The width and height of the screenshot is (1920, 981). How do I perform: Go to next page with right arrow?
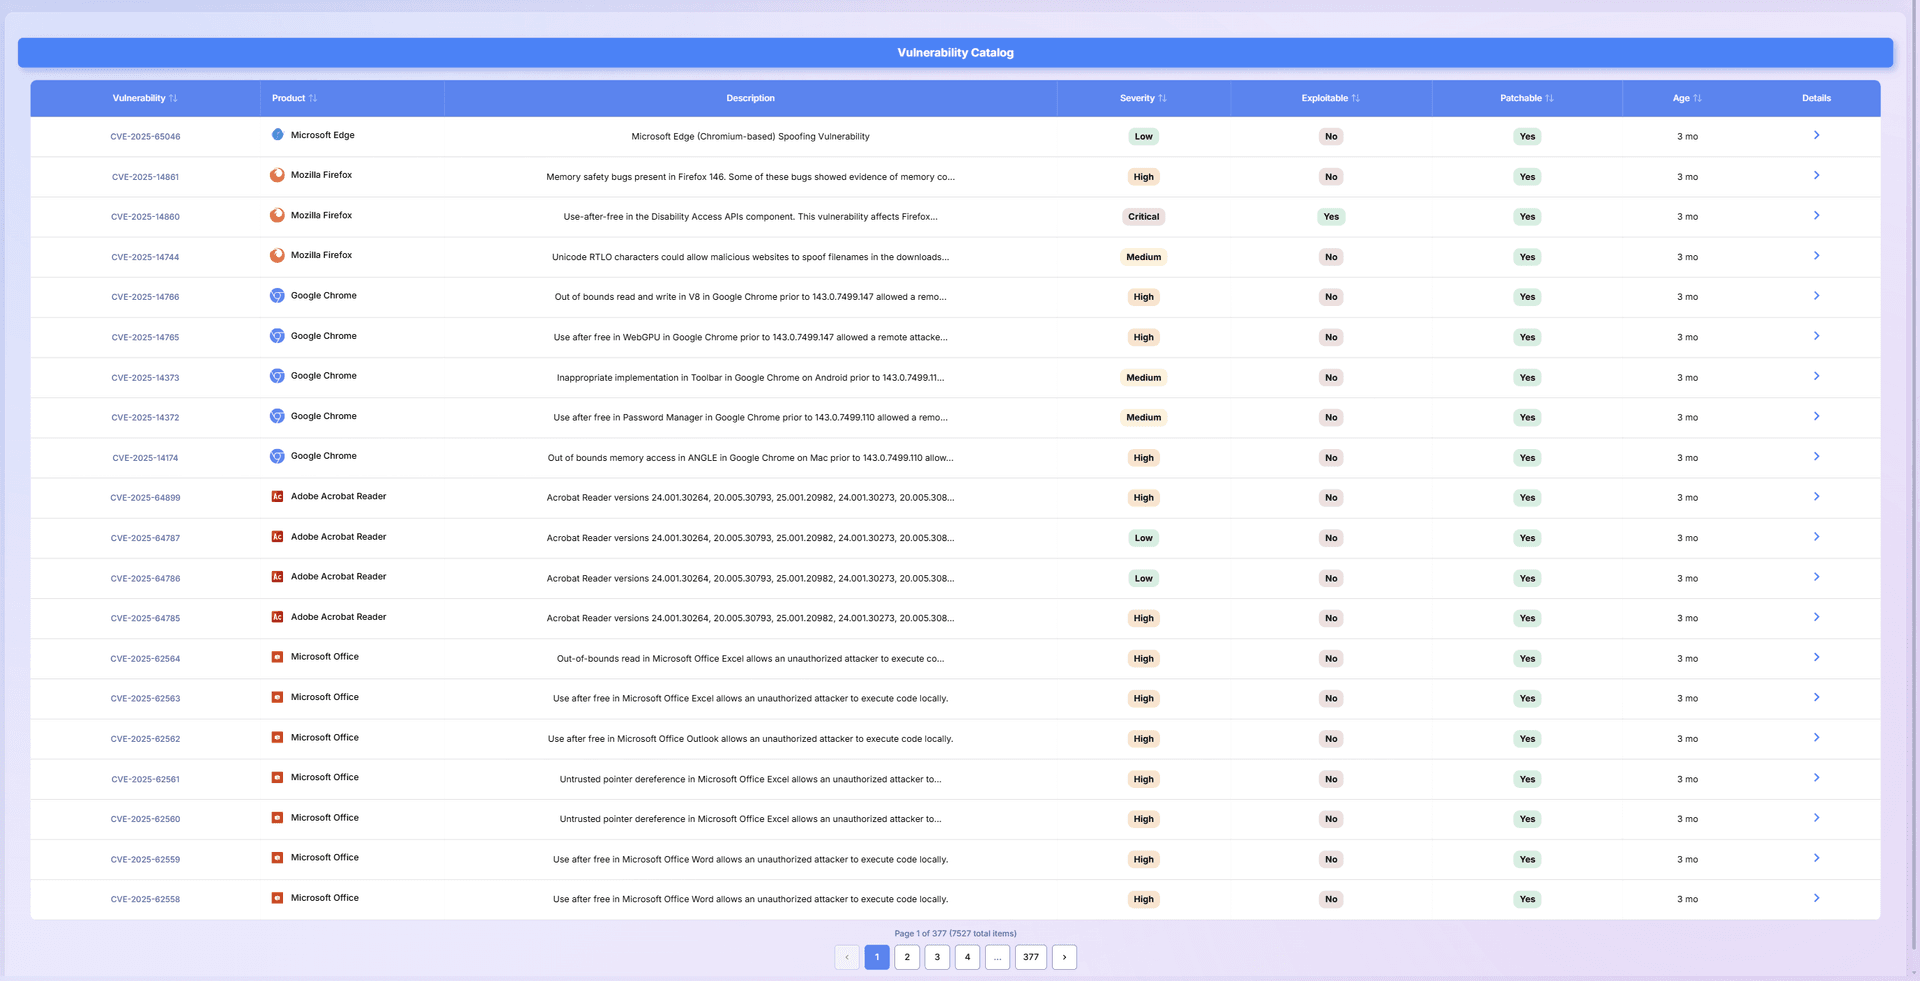pyautogui.click(x=1064, y=957)
